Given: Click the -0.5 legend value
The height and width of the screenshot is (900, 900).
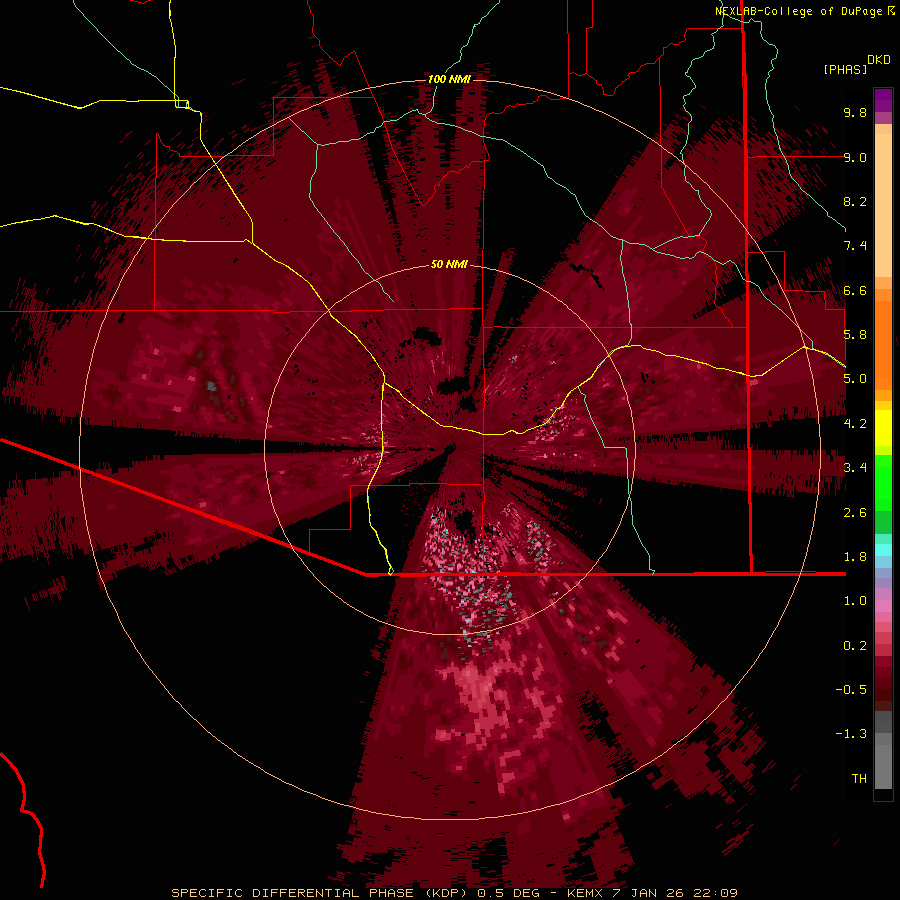Looking at the screenshot, I should [x=851, y=690].
